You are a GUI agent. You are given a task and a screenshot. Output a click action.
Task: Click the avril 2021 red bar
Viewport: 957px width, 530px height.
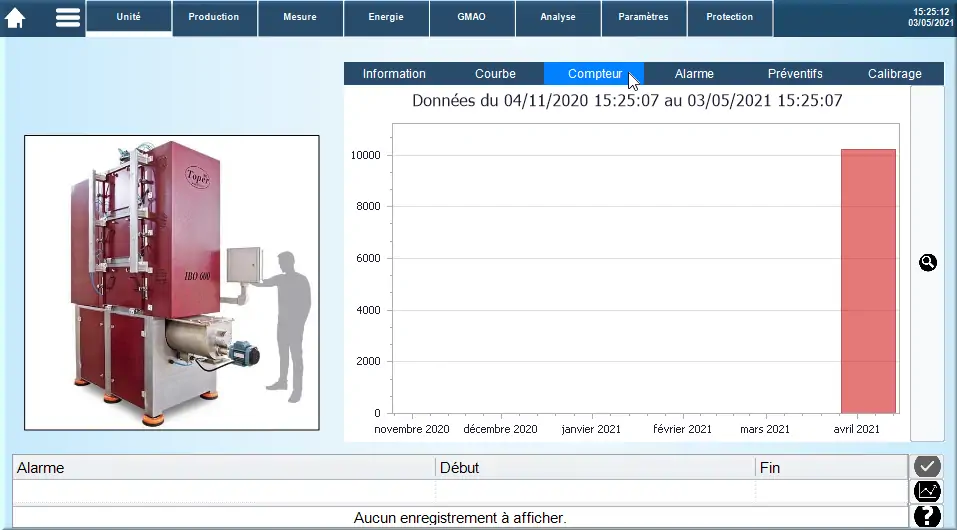coord(869,281)
